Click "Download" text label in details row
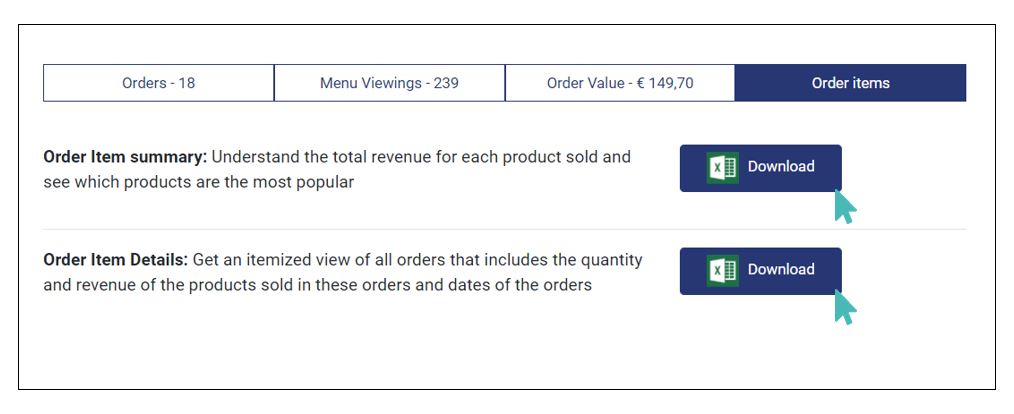The image size is (1014, 414). click(x=781, y=270)
